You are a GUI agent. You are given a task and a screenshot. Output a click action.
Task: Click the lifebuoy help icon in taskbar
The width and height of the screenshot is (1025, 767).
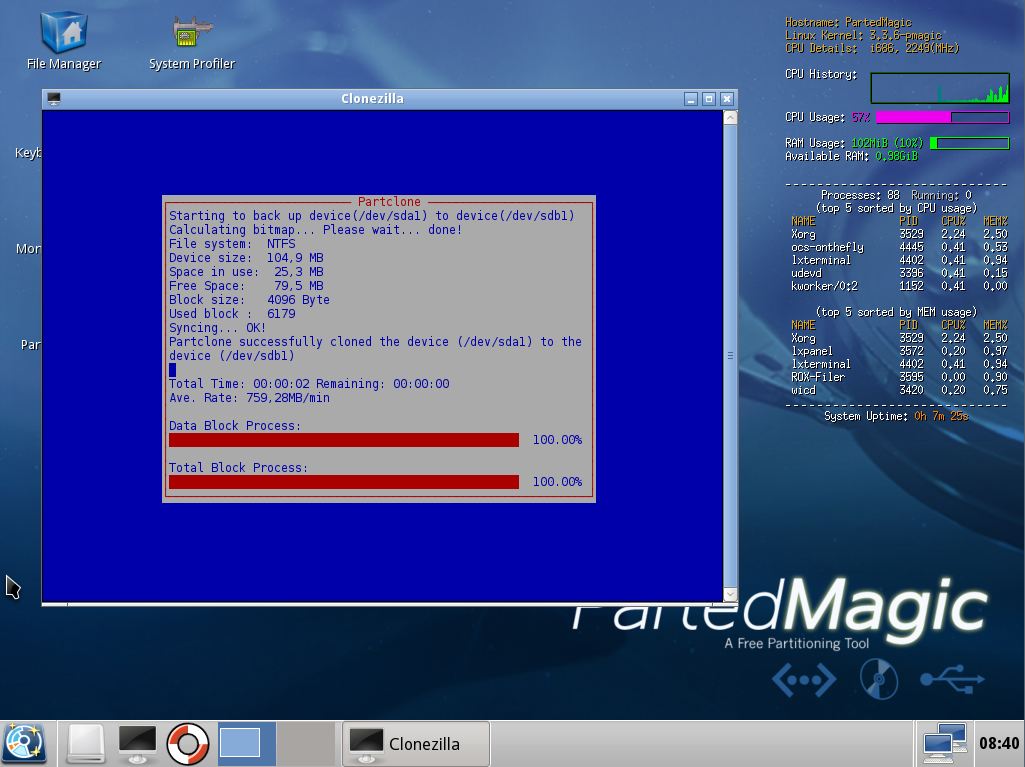point(187,743)
